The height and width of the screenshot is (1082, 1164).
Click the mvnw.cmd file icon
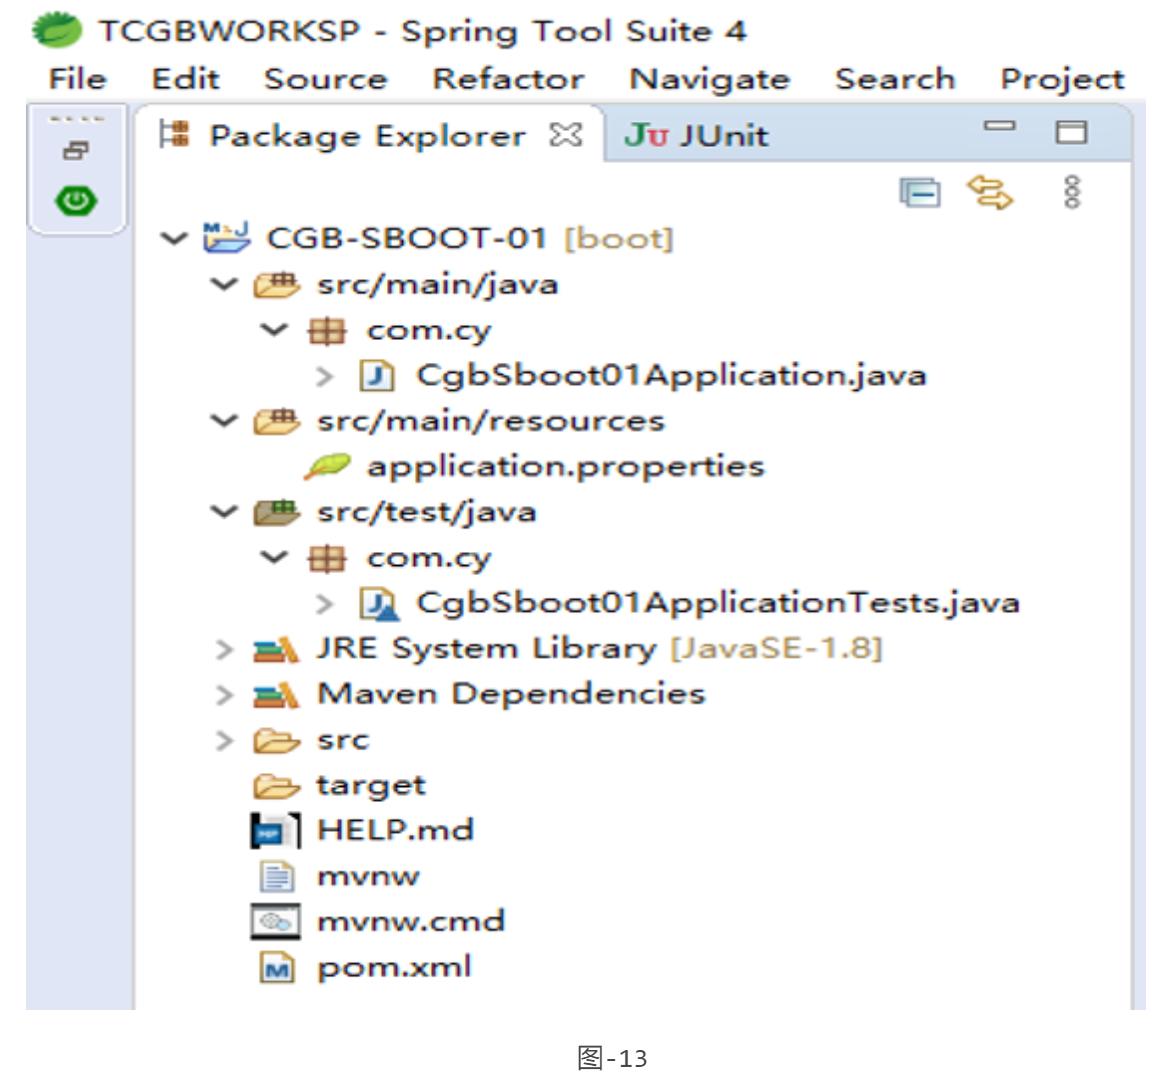pyautogui.click(x=275, y=922)
